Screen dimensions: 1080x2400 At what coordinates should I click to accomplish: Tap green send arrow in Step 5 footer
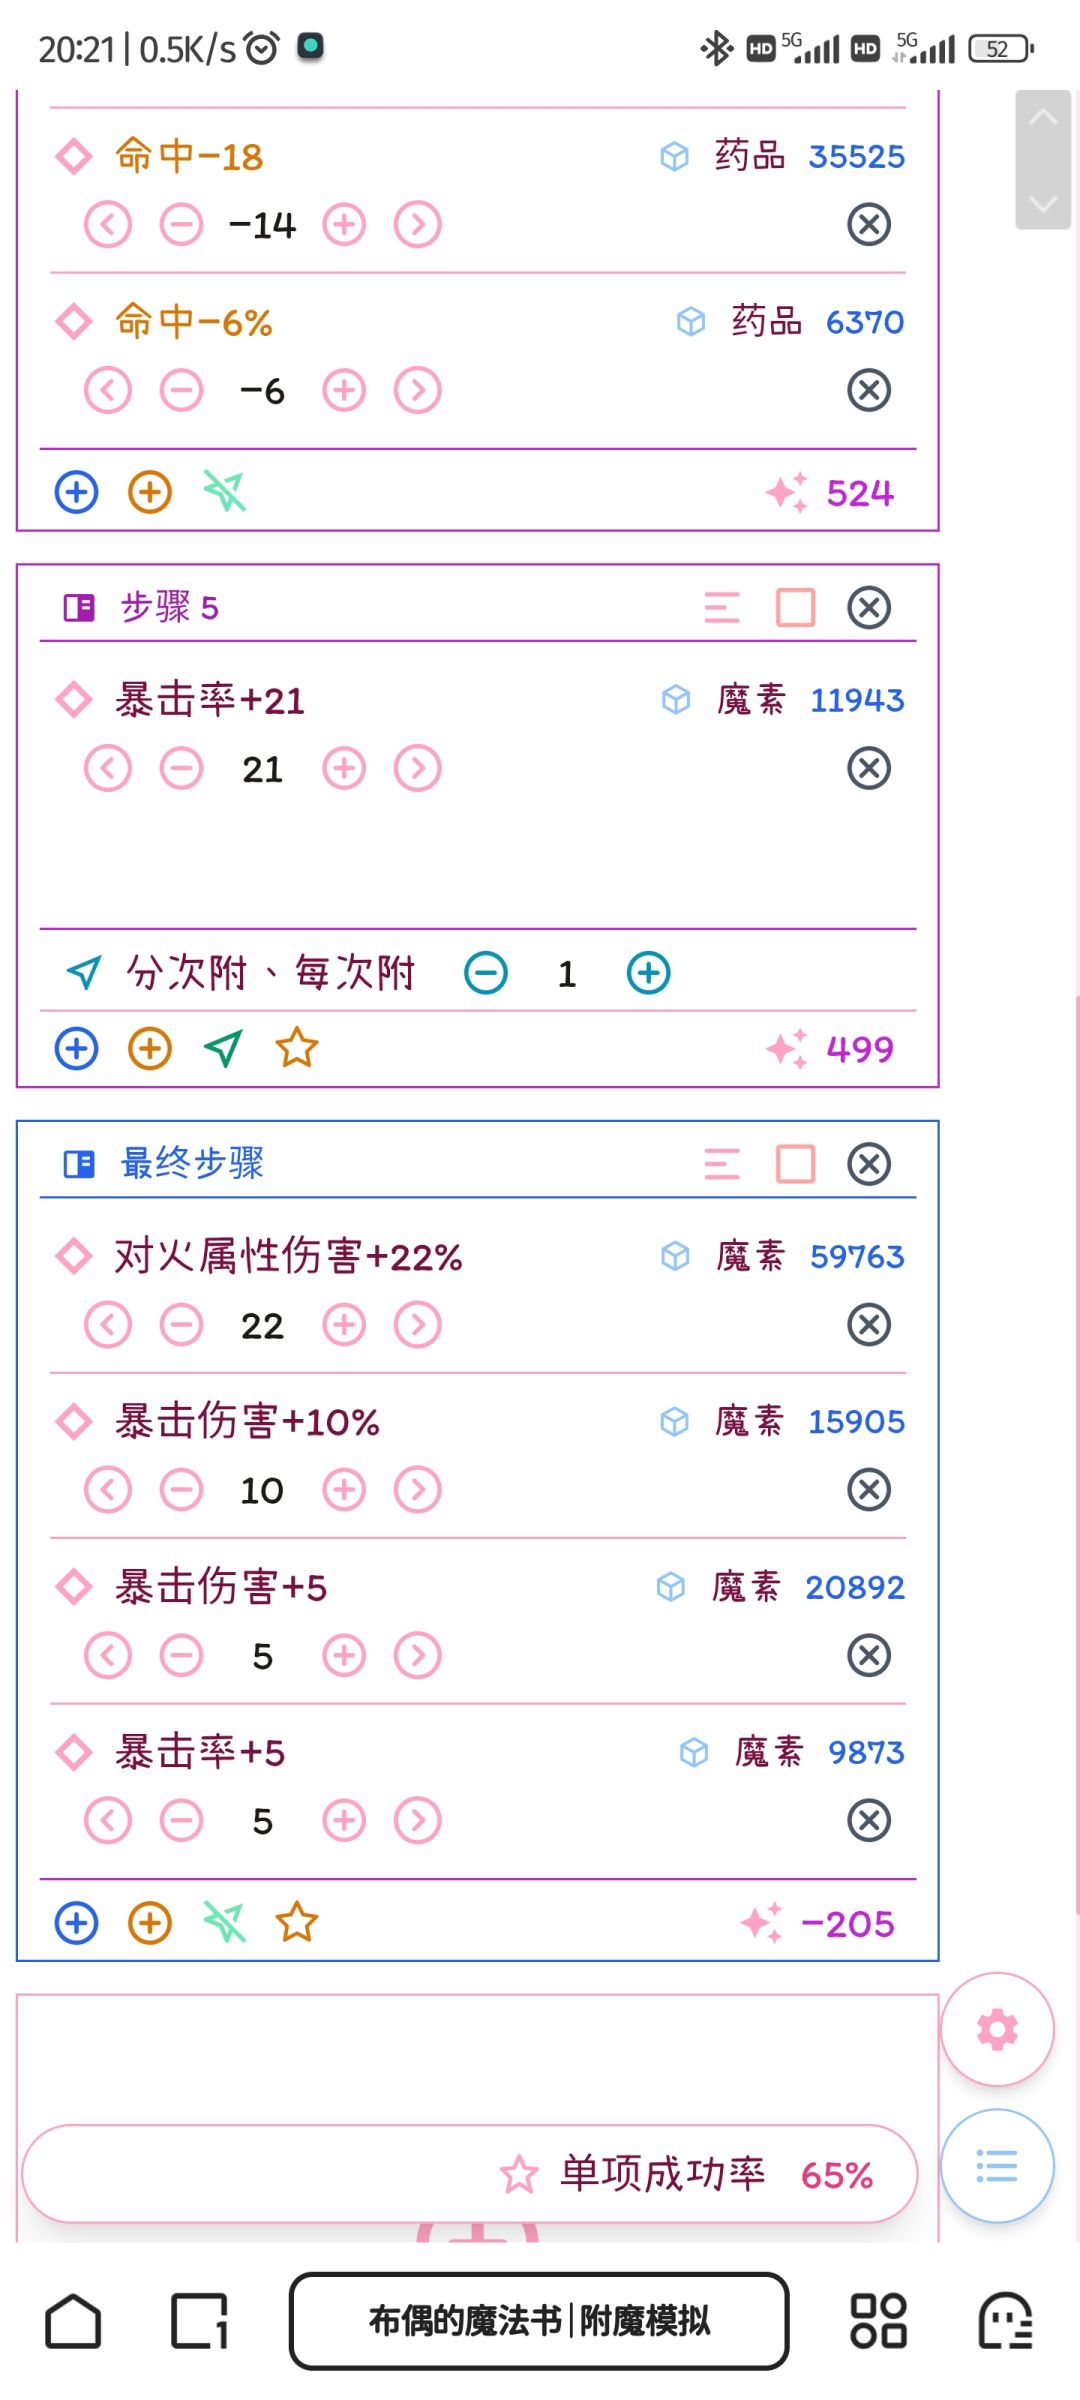[223, 1048]
